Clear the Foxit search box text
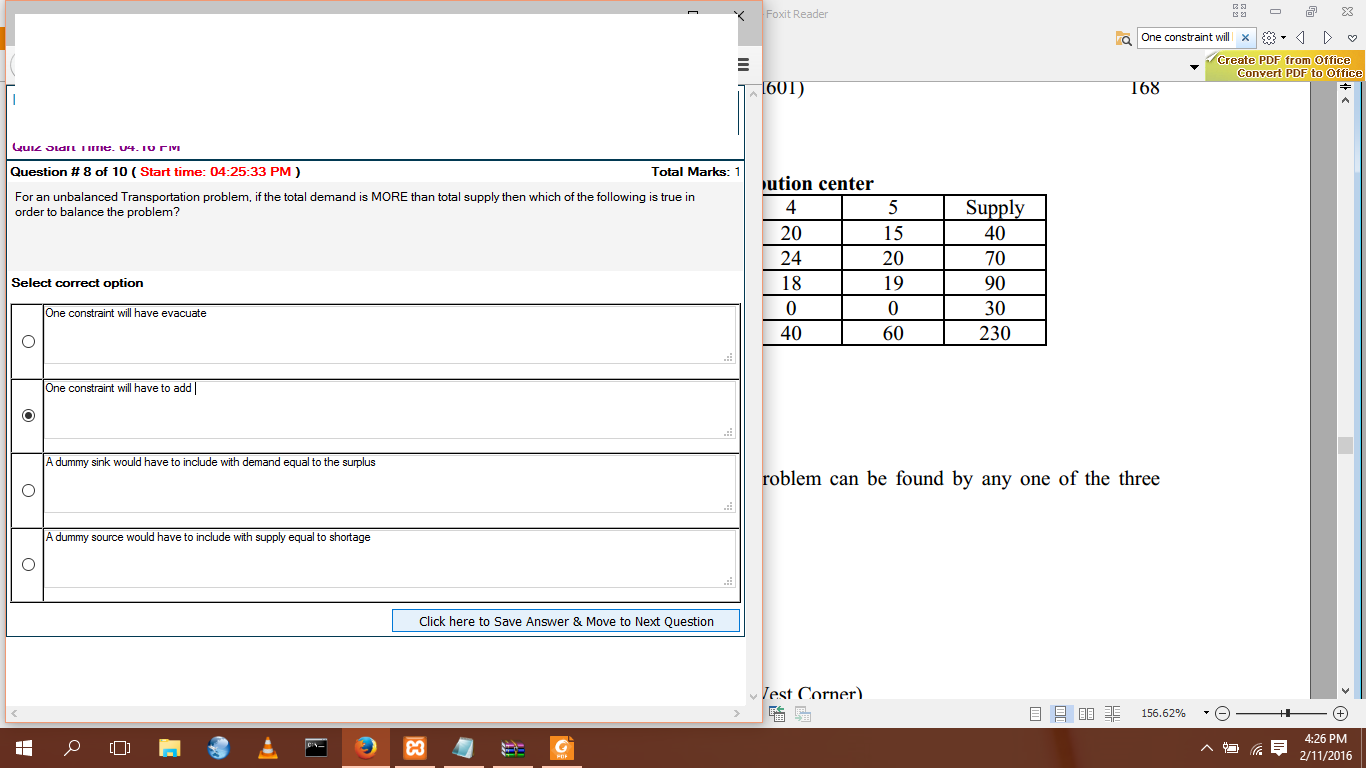The image size is (1366, 768). coord(1245,38)
